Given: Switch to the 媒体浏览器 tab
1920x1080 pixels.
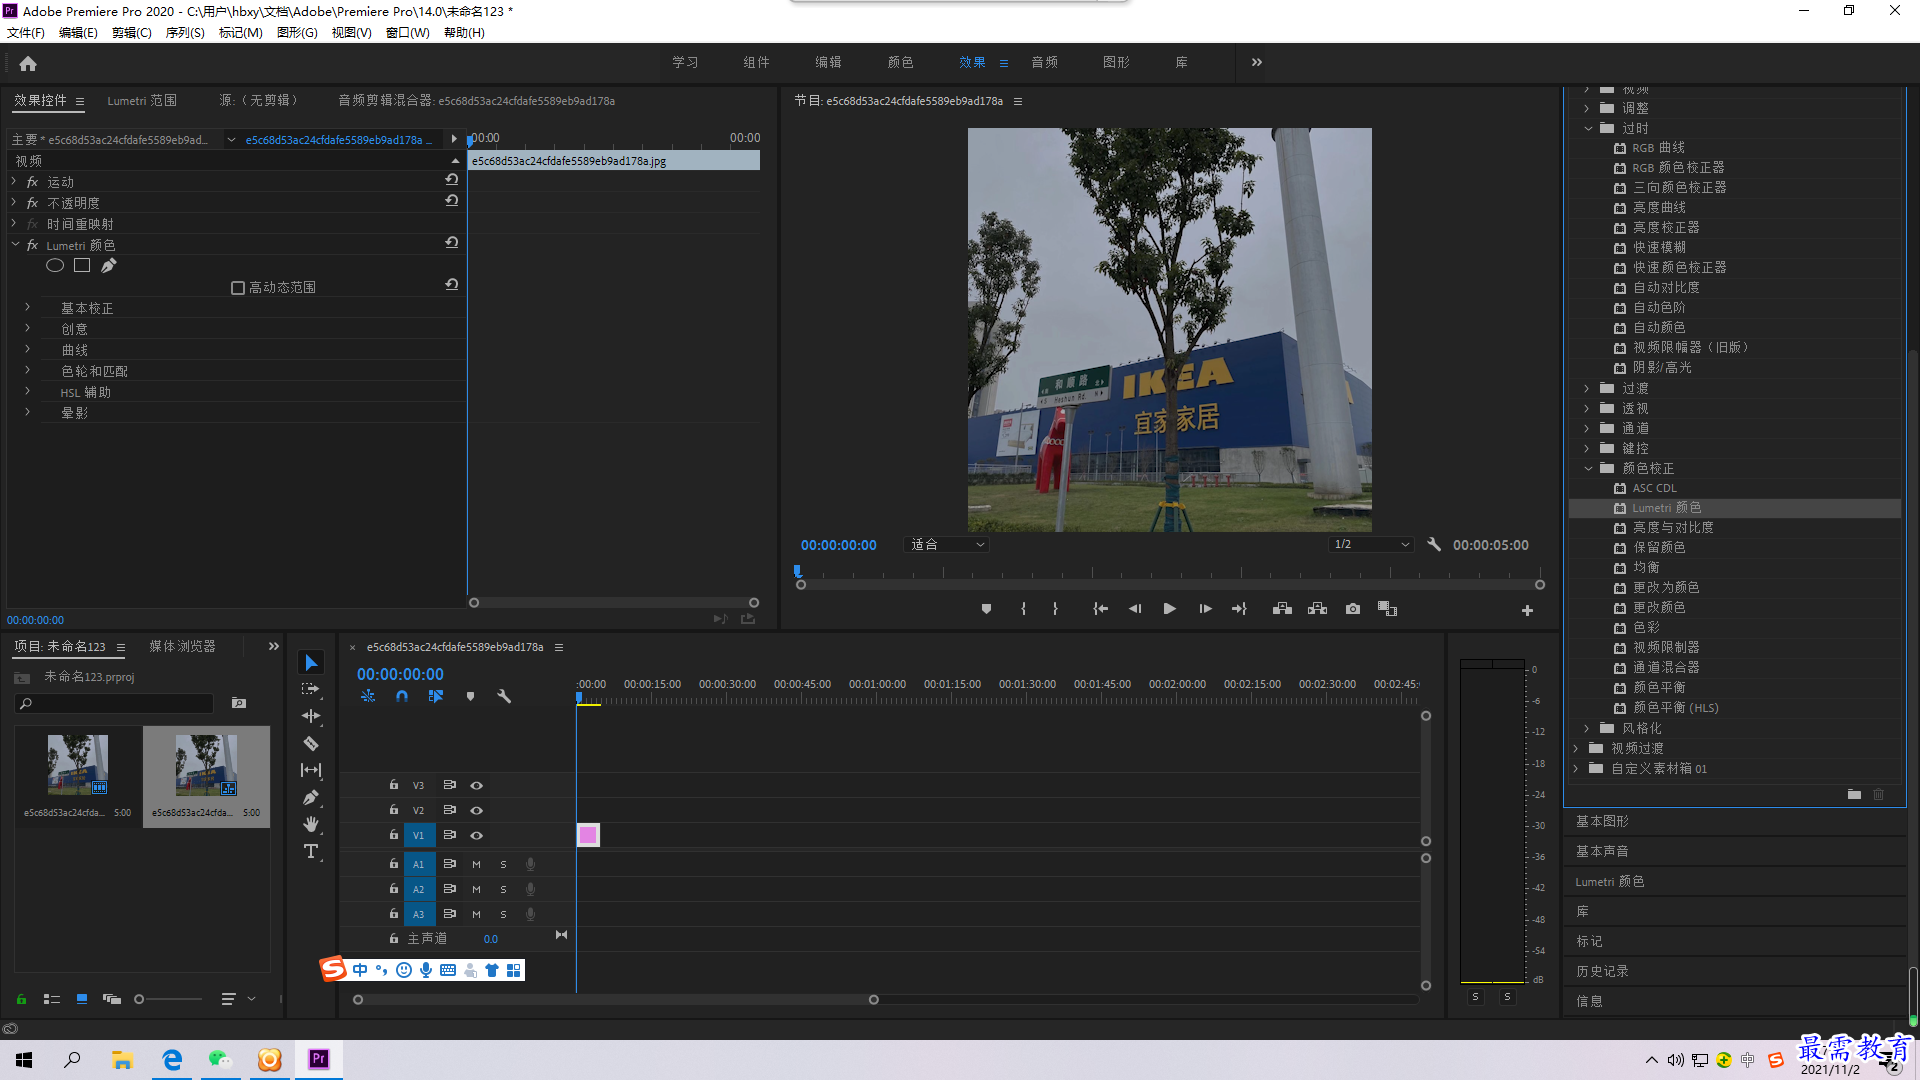Looking at the screenshot, I should tap(182, 647).
